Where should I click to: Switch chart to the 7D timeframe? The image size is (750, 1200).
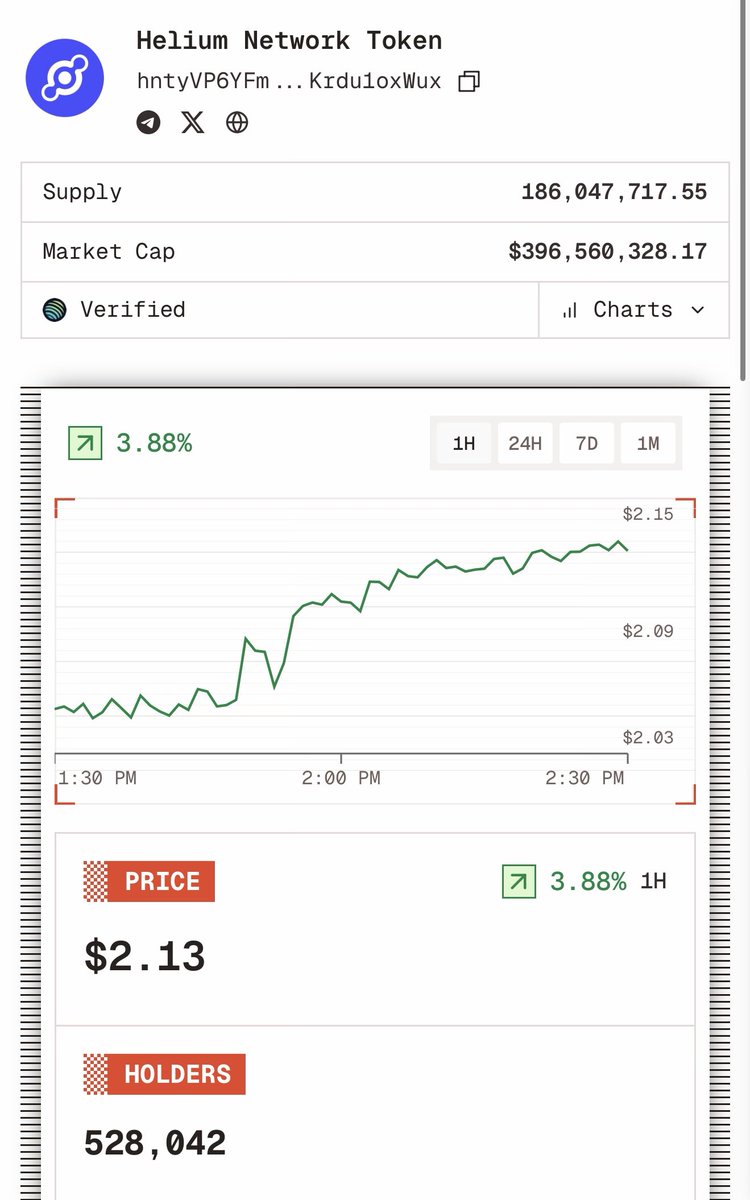coord(587,443)
